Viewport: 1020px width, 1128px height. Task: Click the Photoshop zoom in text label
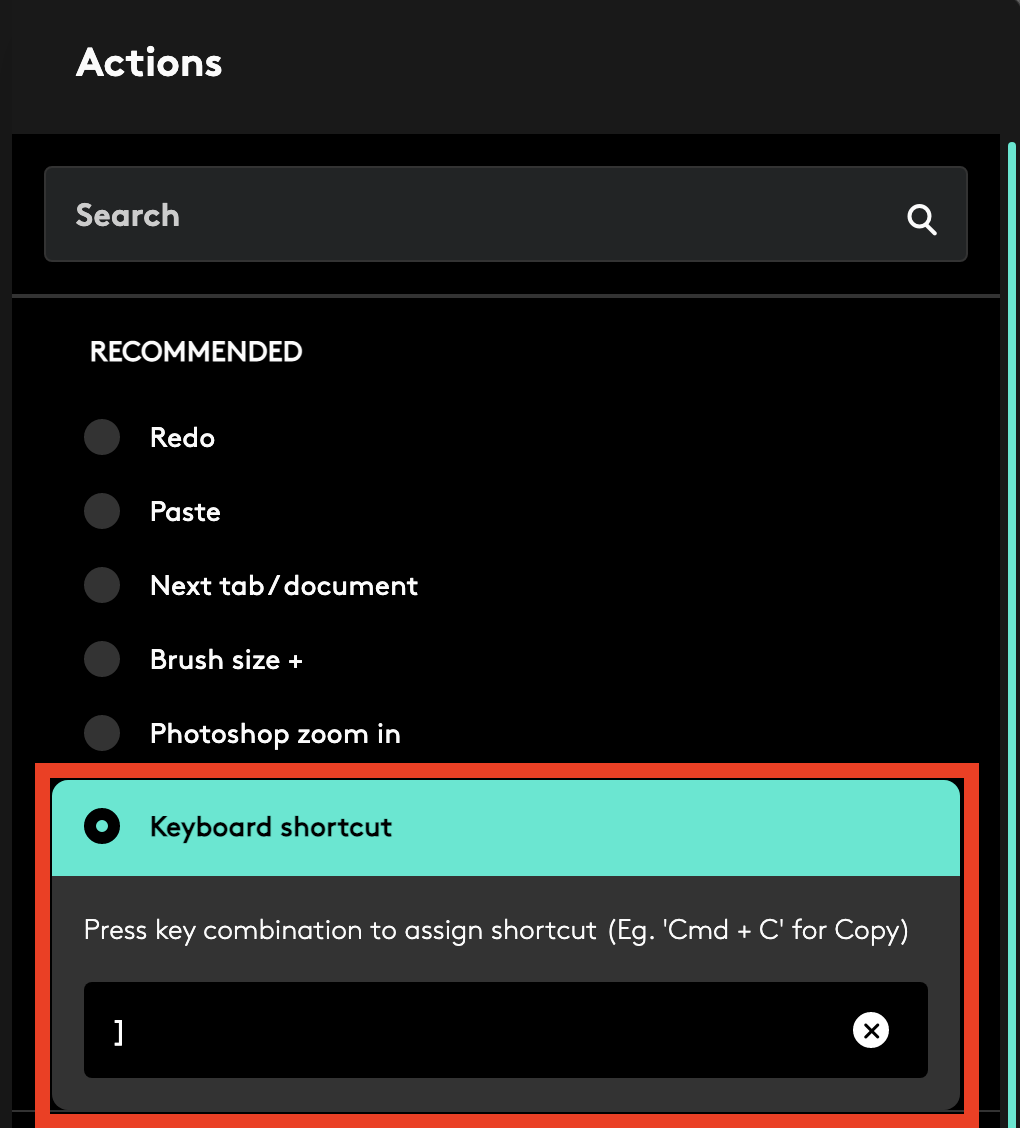[274, 733]
